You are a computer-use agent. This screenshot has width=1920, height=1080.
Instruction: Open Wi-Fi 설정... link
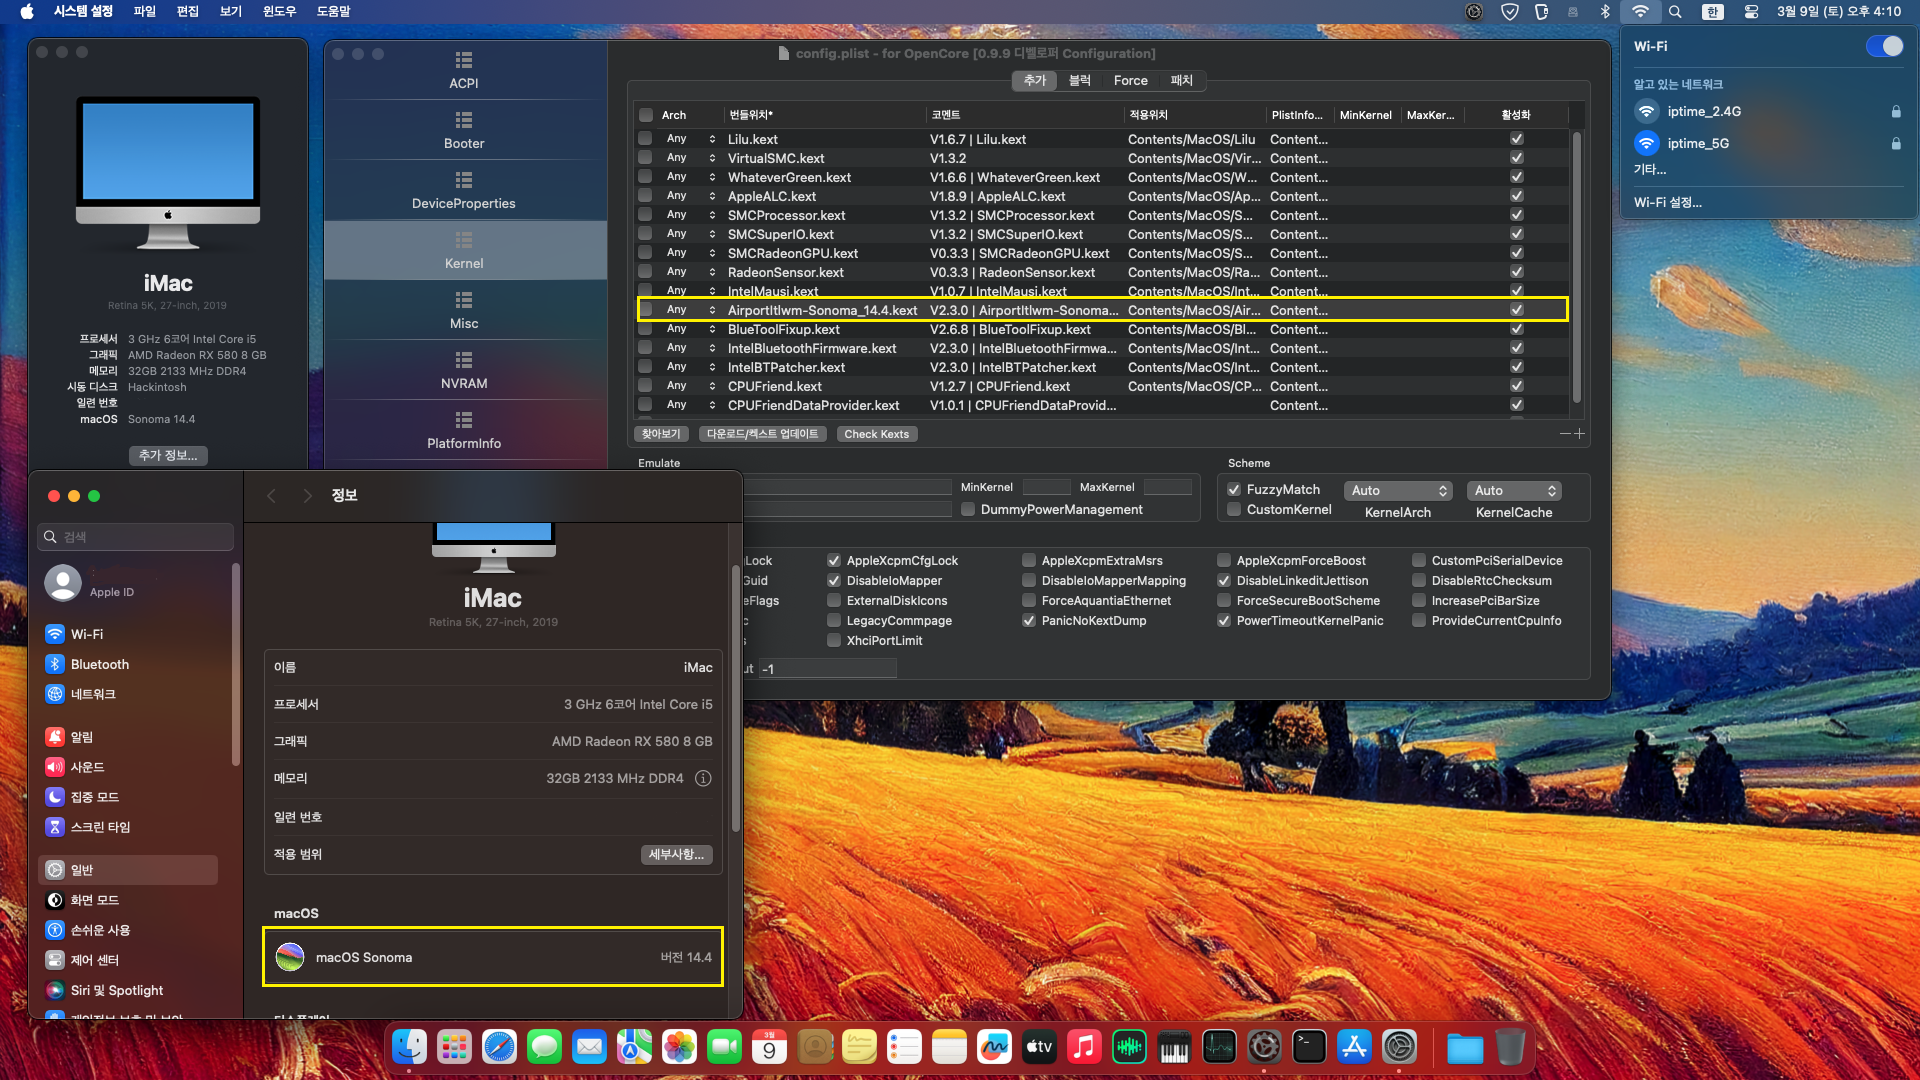[x=1668, y=202]
